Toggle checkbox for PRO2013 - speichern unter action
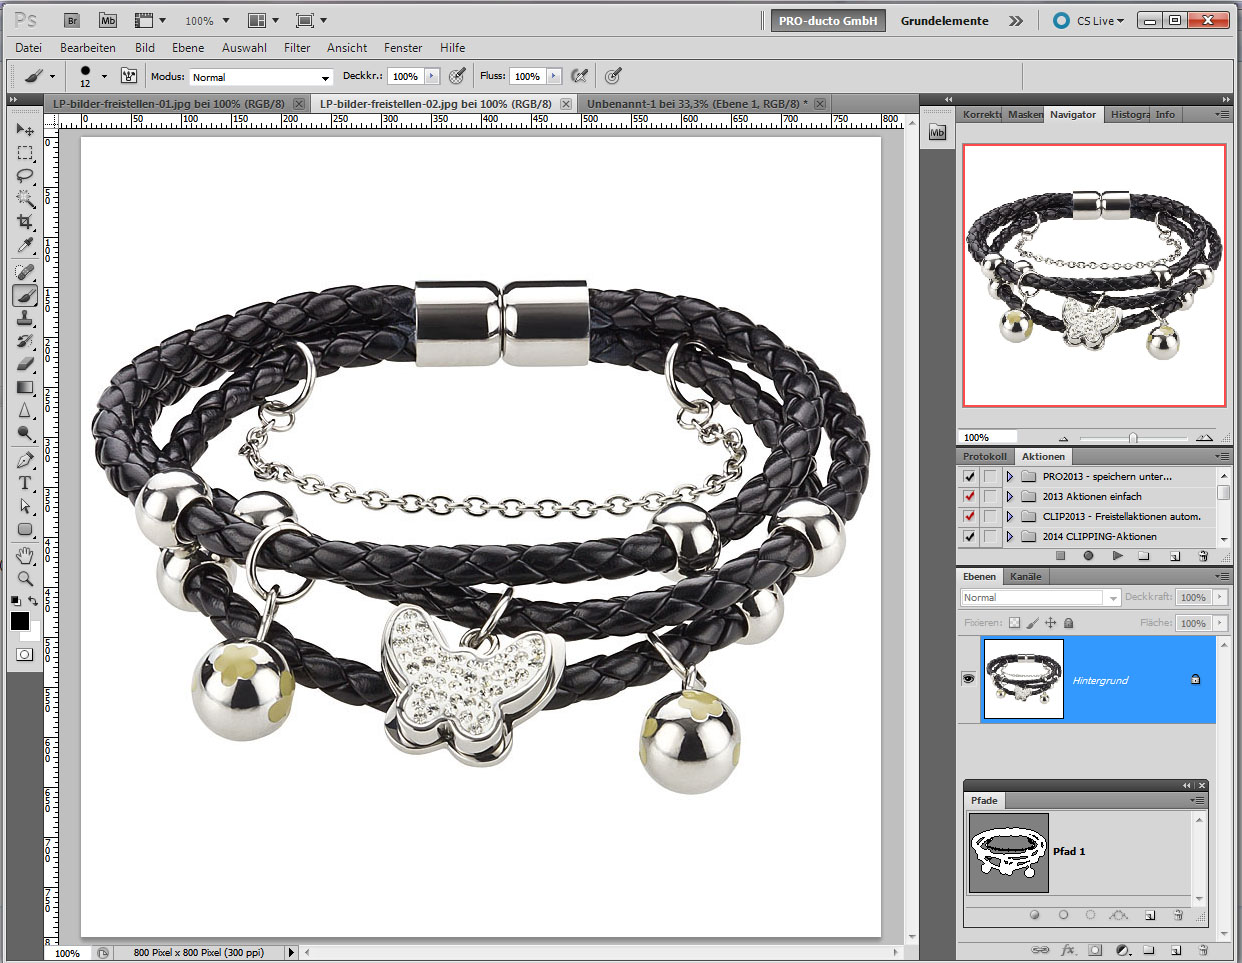1242x963 pixels. pos(969,477)
